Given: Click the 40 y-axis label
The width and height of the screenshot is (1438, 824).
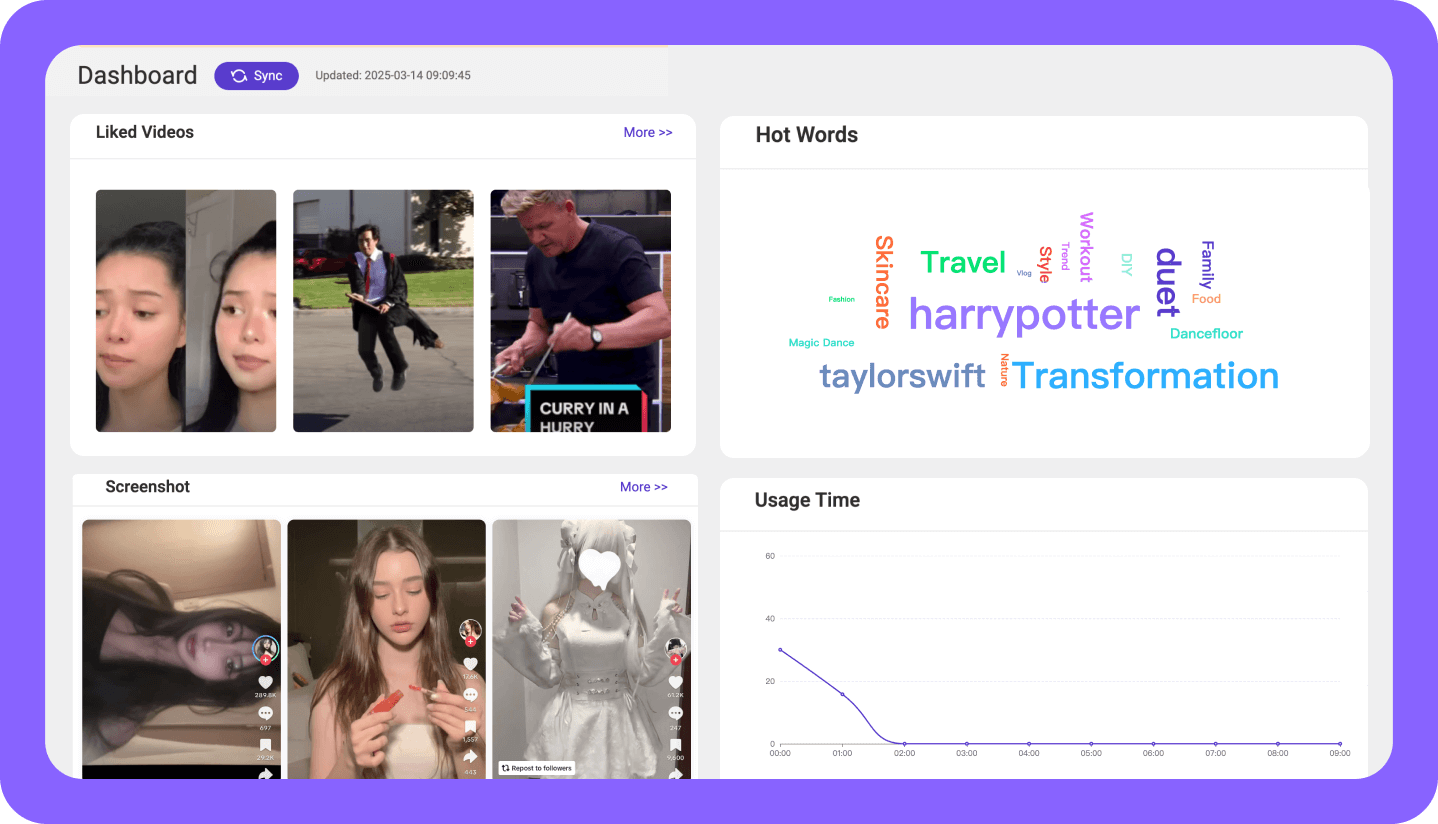Looking at the screenshot, I should pyautogui.click(x=770, y=619).
